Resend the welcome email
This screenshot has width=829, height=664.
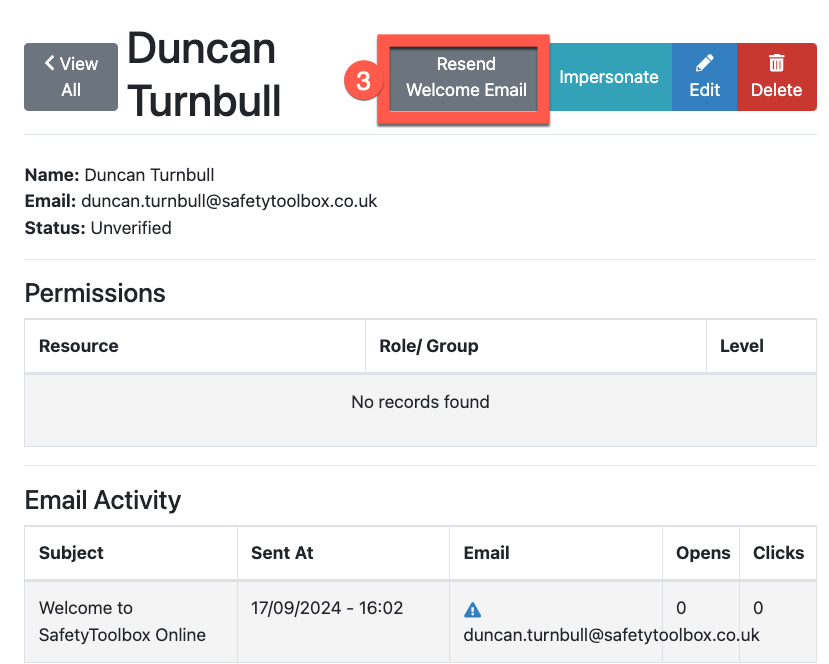466,77
